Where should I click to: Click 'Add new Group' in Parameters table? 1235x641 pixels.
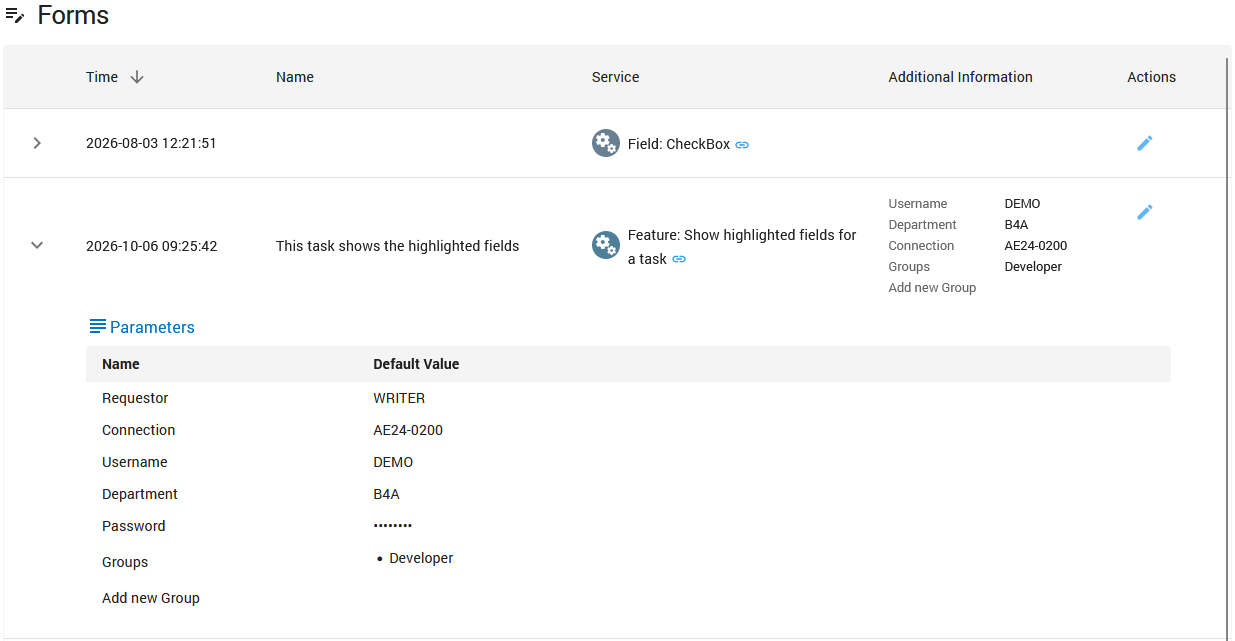151,598
